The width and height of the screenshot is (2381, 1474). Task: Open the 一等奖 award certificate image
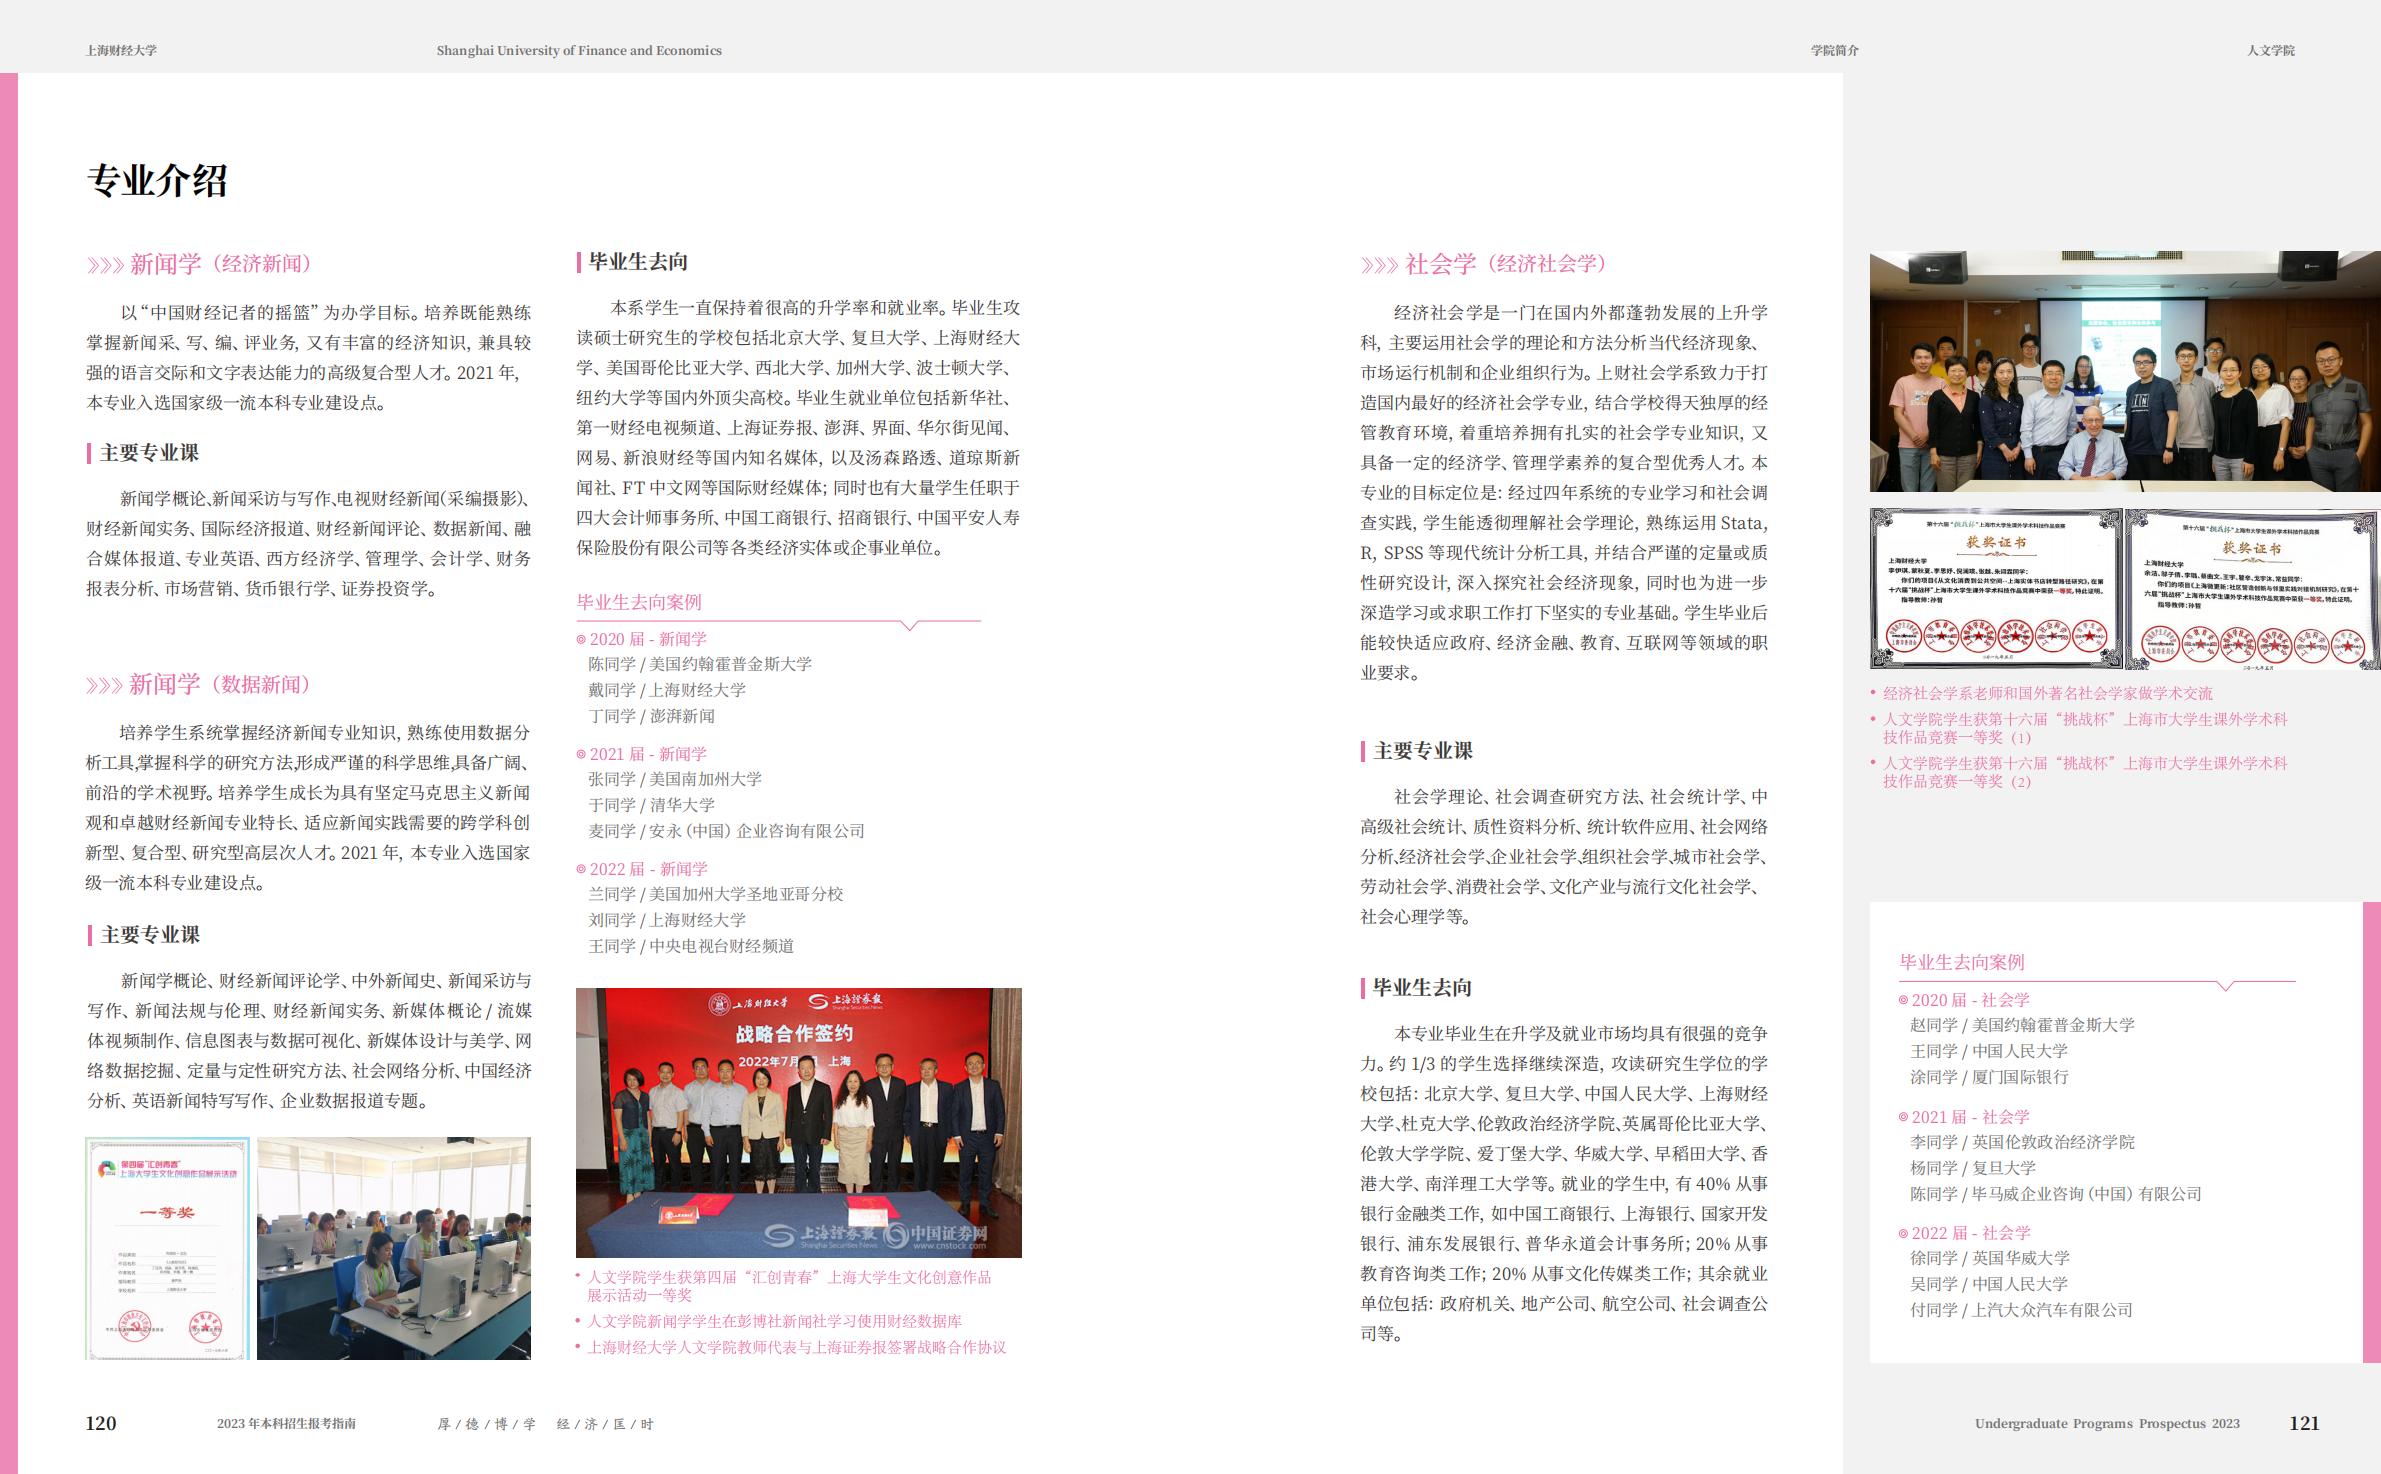[168, 1245]
